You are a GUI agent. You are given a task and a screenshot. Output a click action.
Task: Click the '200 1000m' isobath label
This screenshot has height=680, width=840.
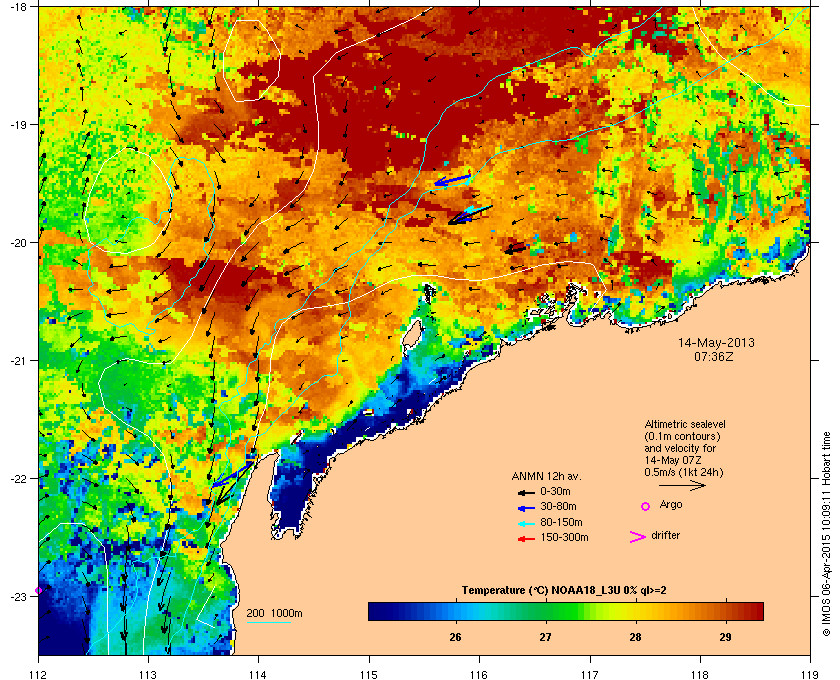pos(274,613)
